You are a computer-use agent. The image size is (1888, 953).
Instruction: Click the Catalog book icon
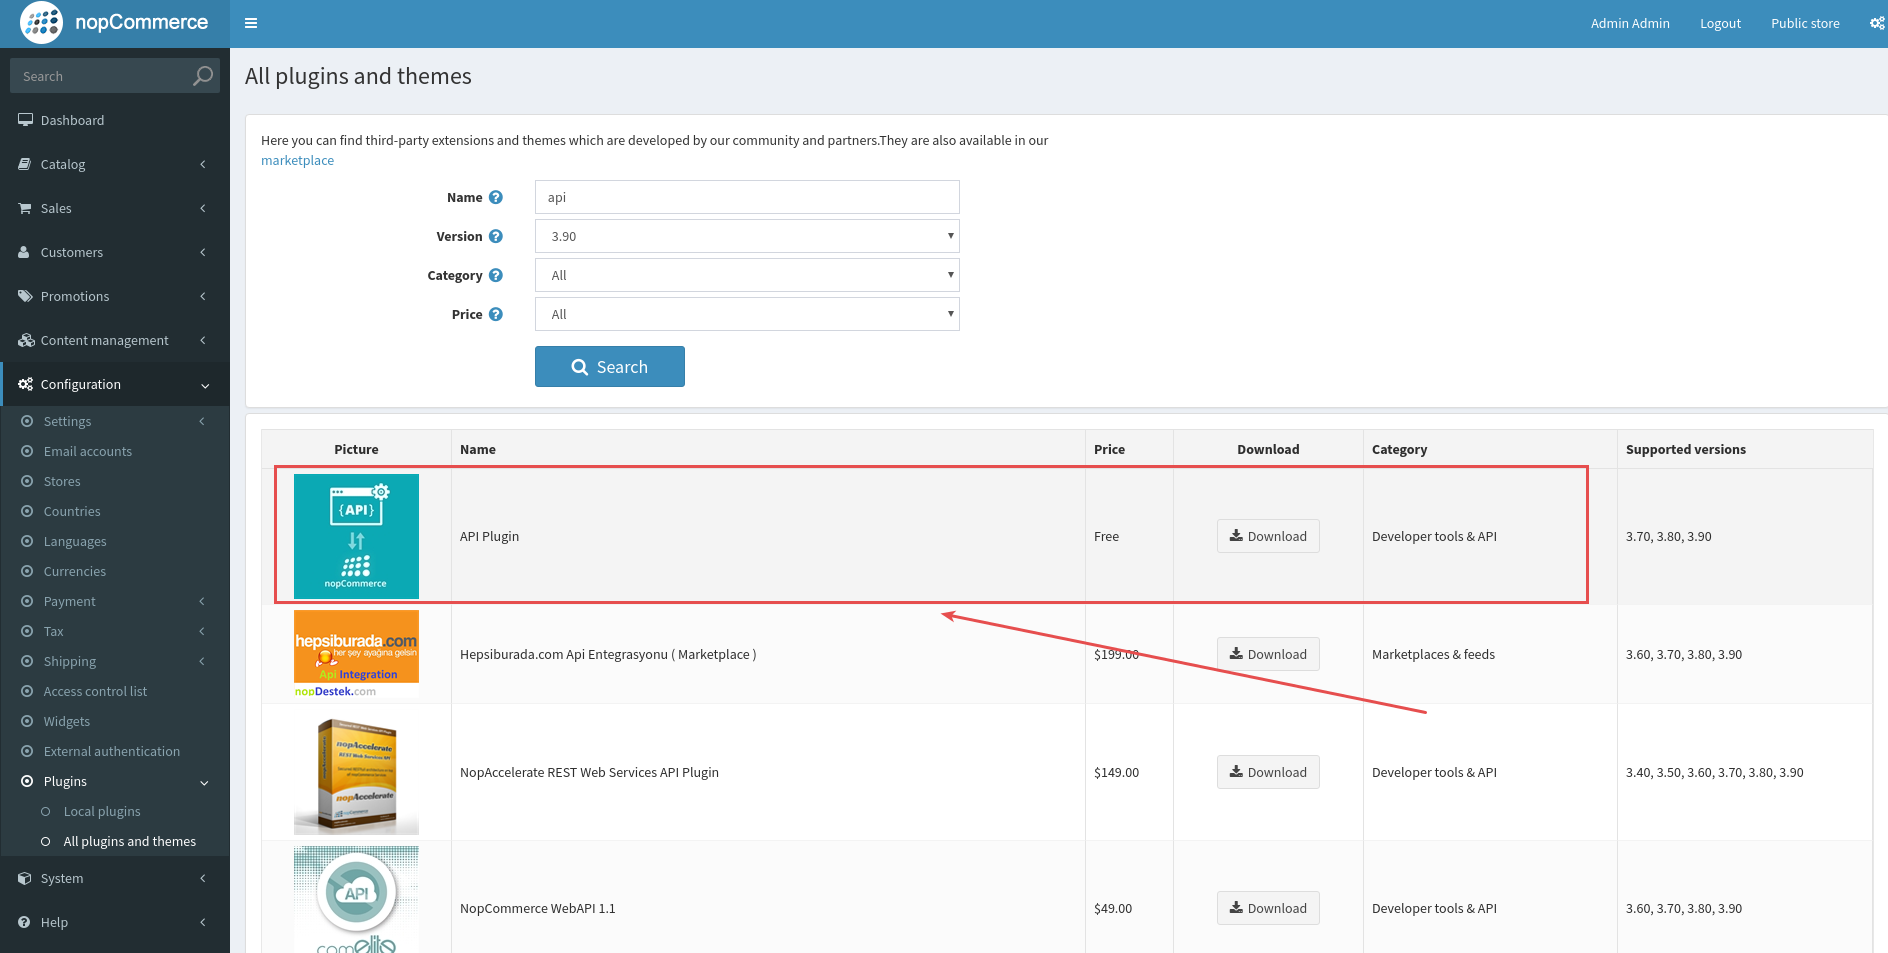pyautogui.click(x=25, y=164)
